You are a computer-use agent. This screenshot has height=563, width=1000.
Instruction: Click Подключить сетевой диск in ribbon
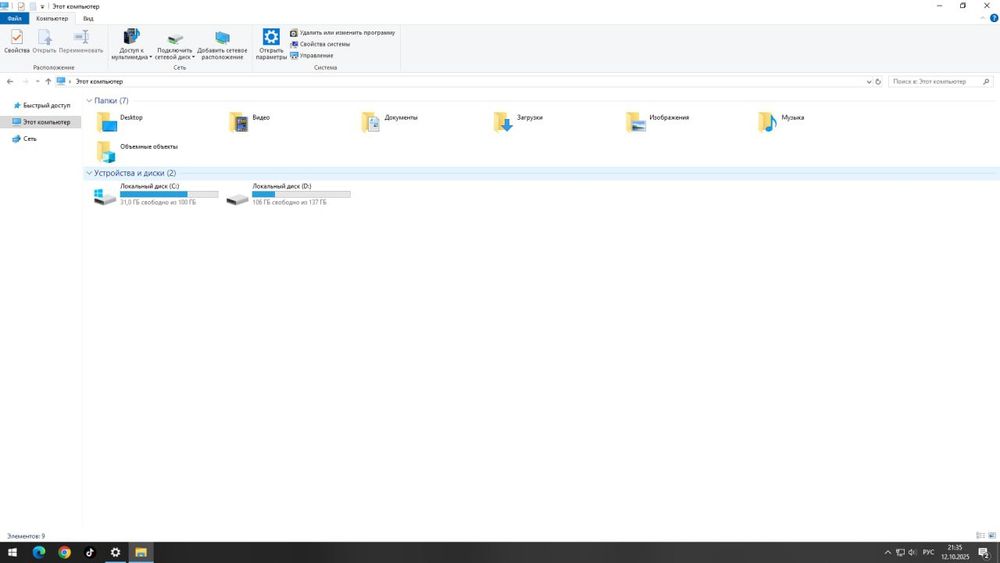pyautogui.click(x=175, y=45)
